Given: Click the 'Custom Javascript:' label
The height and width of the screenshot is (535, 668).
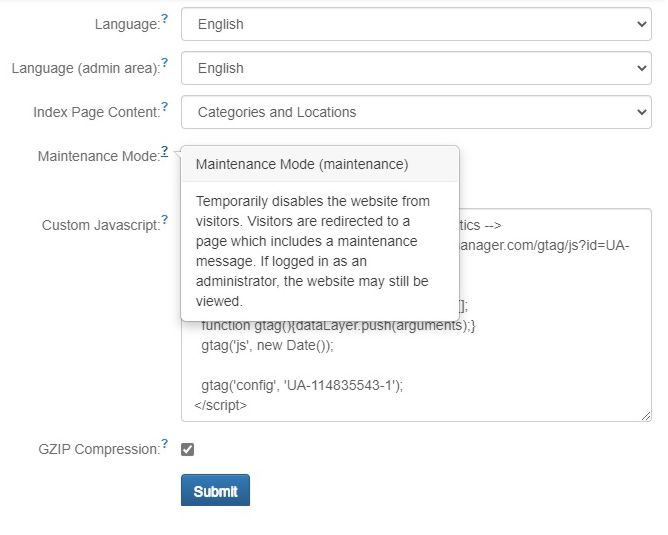Looking at the screenshot, I should point(101,225).
